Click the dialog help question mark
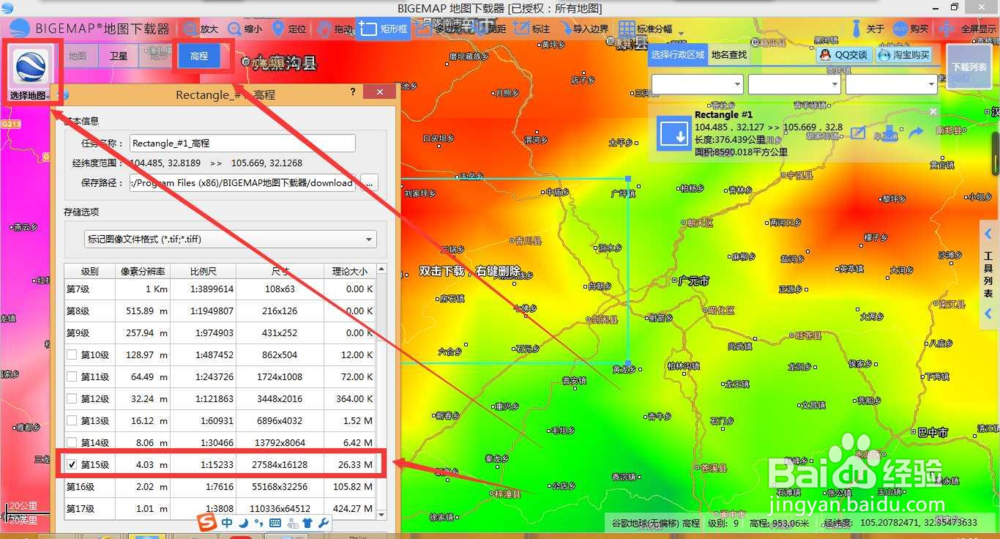 click(353, 92)
